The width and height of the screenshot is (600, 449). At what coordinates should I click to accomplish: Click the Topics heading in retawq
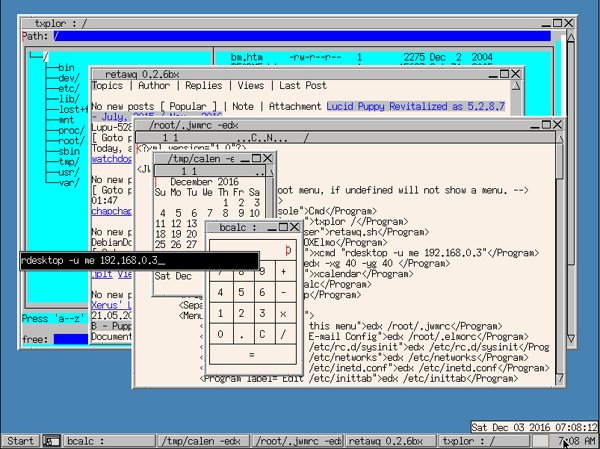pos(108,85)
